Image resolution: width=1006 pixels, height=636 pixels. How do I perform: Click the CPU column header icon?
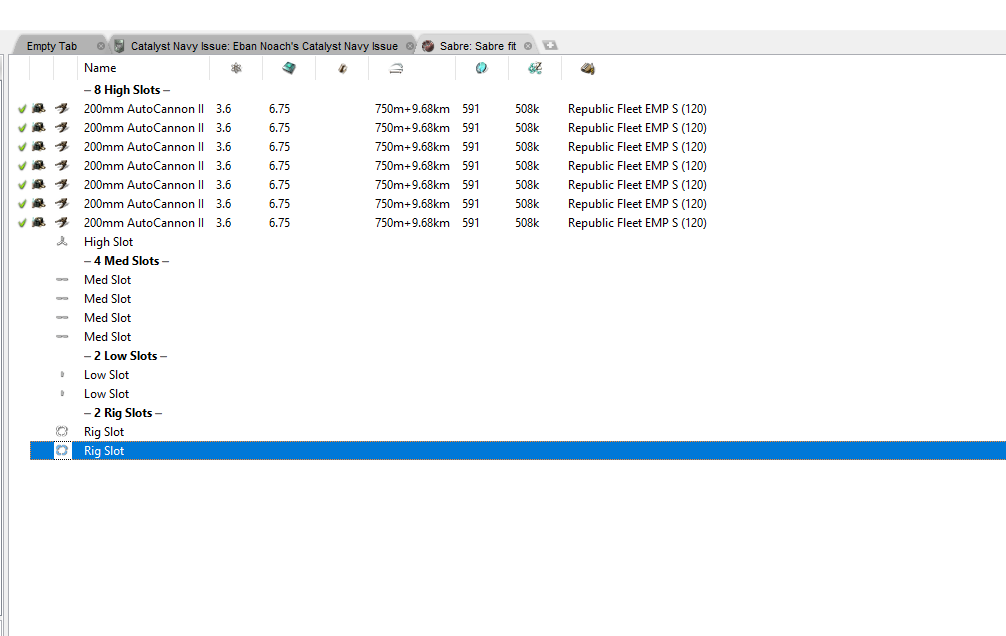[x=289, y=68]
